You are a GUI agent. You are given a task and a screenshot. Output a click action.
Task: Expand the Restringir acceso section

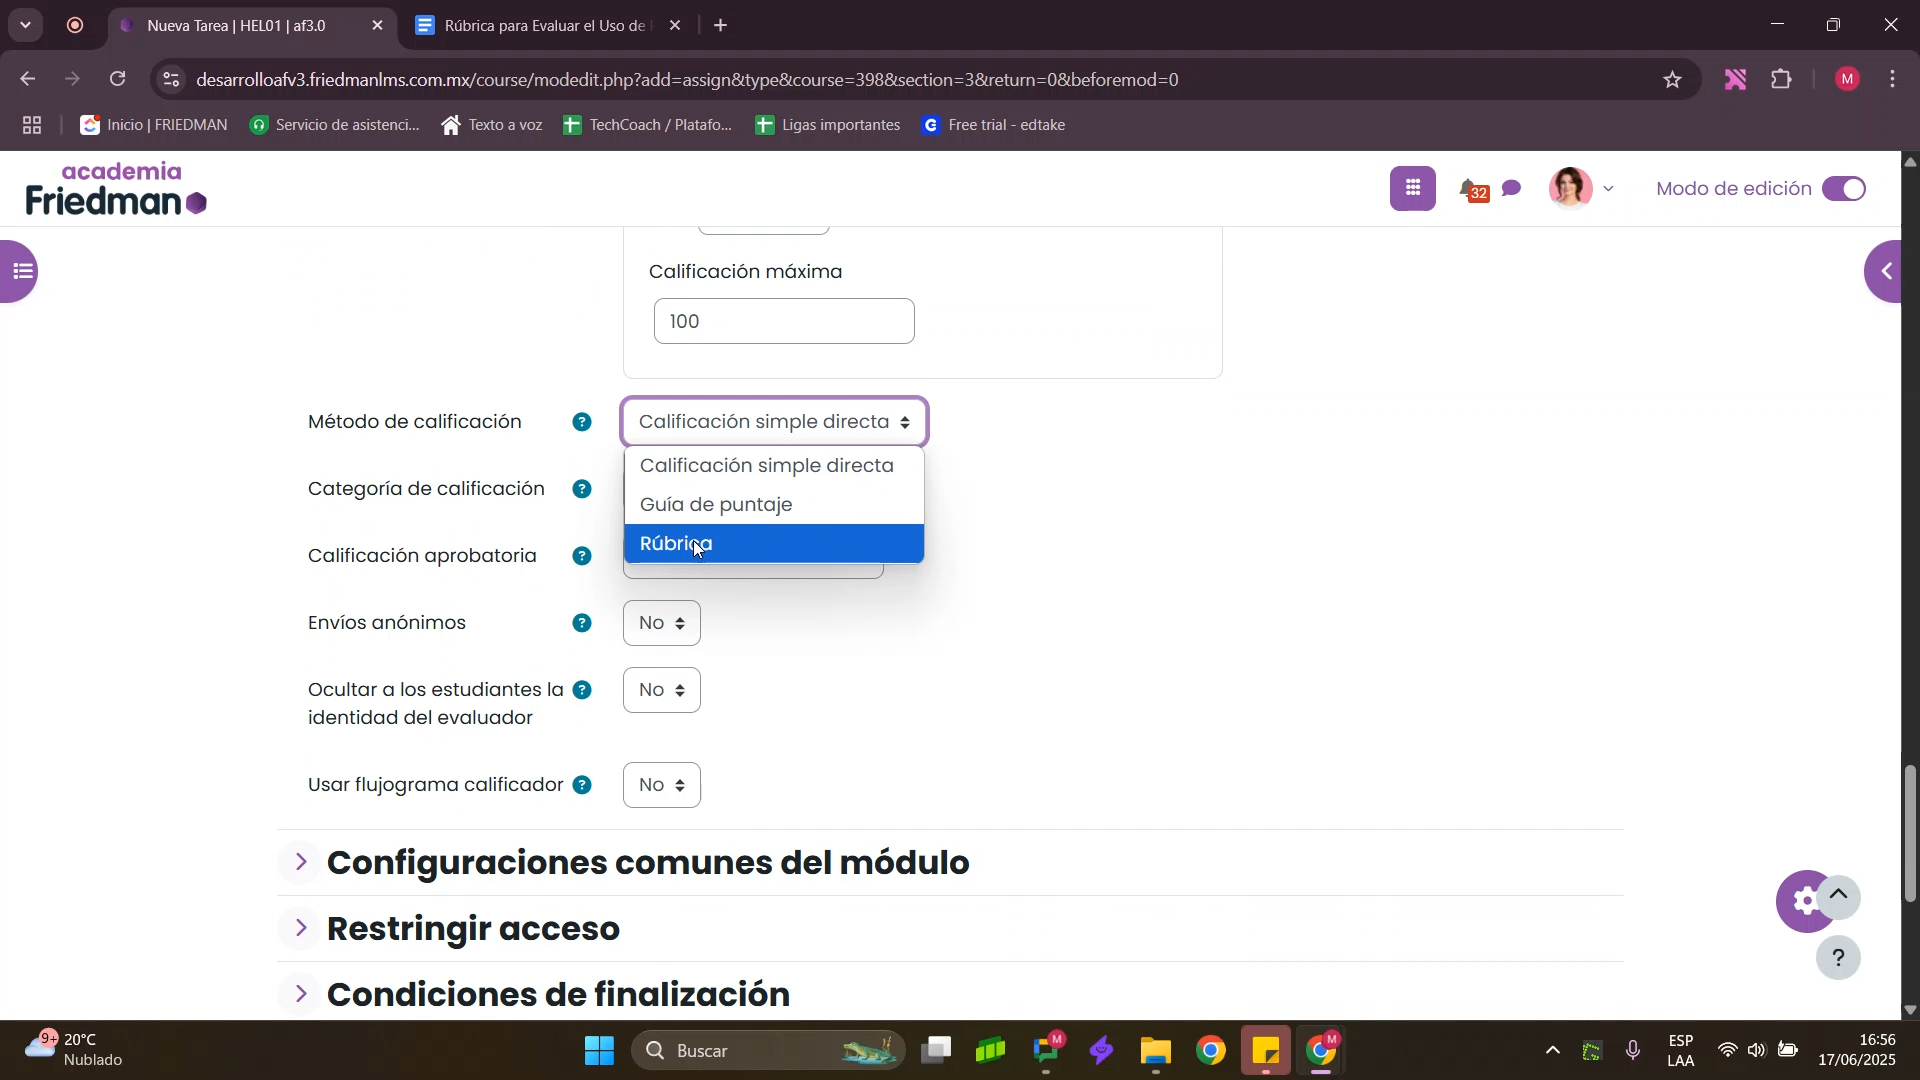click(x=473, y=929)
